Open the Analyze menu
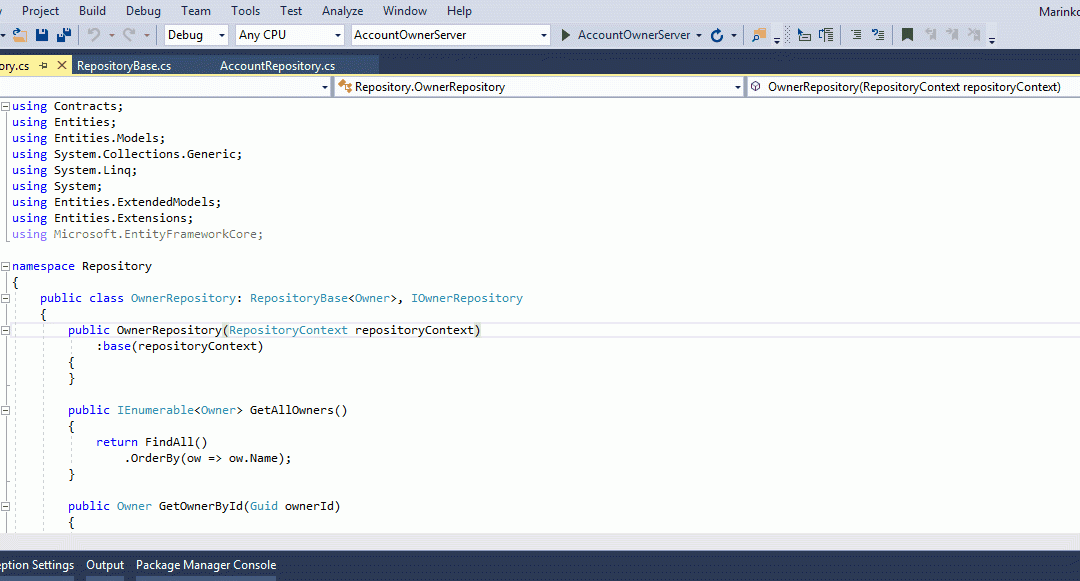This screenshot has height=581, width=1080. click(342, 11)
